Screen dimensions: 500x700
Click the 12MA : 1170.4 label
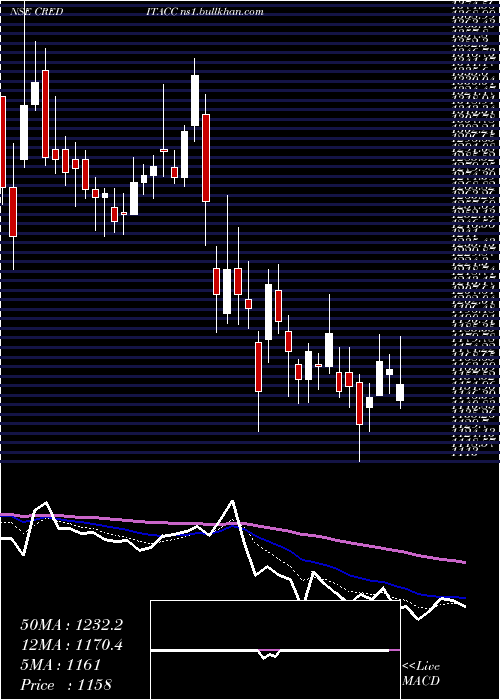(71, 645)
